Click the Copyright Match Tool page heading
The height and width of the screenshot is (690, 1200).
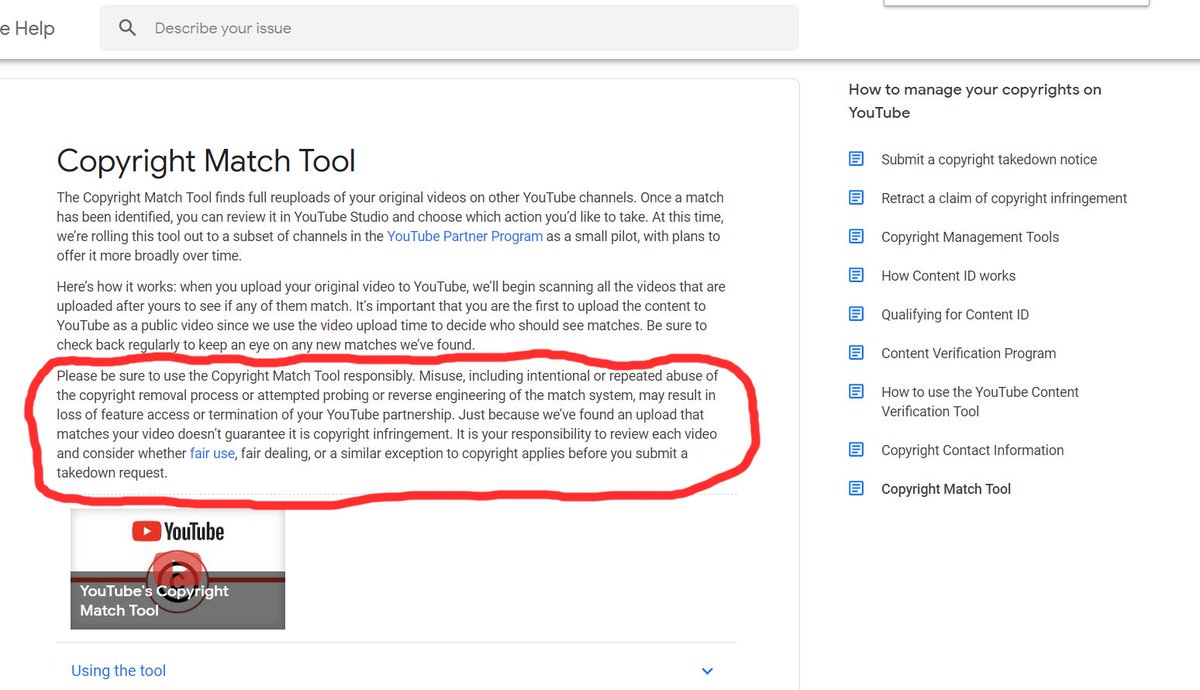coord(206,161)
